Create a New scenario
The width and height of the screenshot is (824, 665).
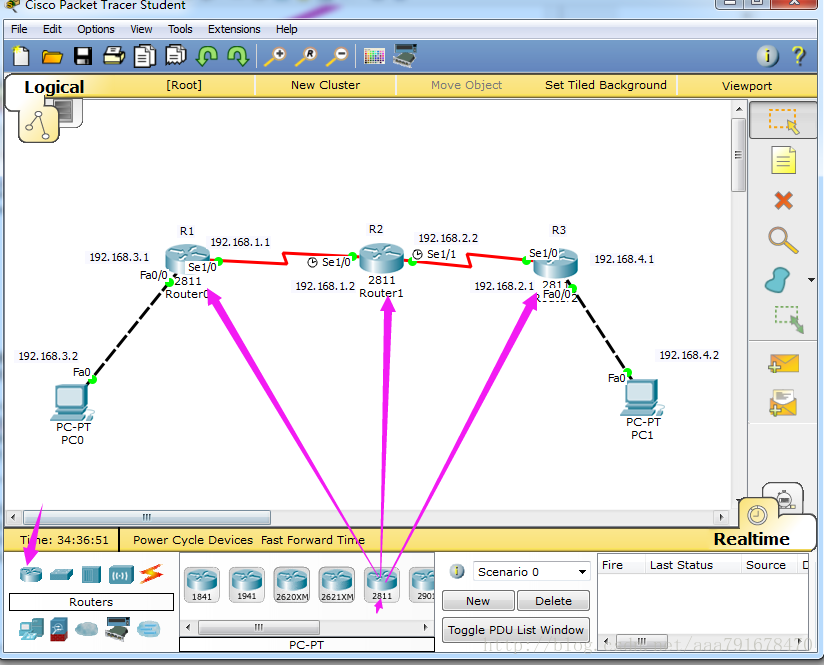click(478, 601)
